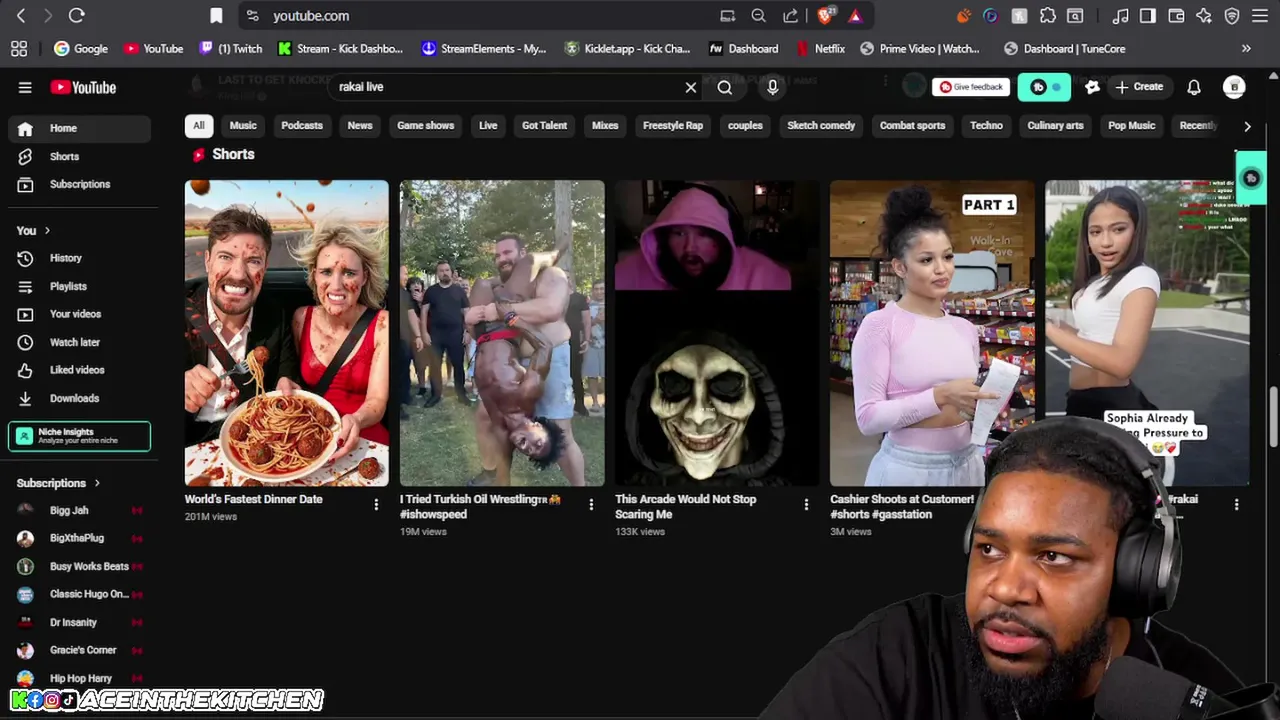Click the browser back arrow

tap(21, 16)
